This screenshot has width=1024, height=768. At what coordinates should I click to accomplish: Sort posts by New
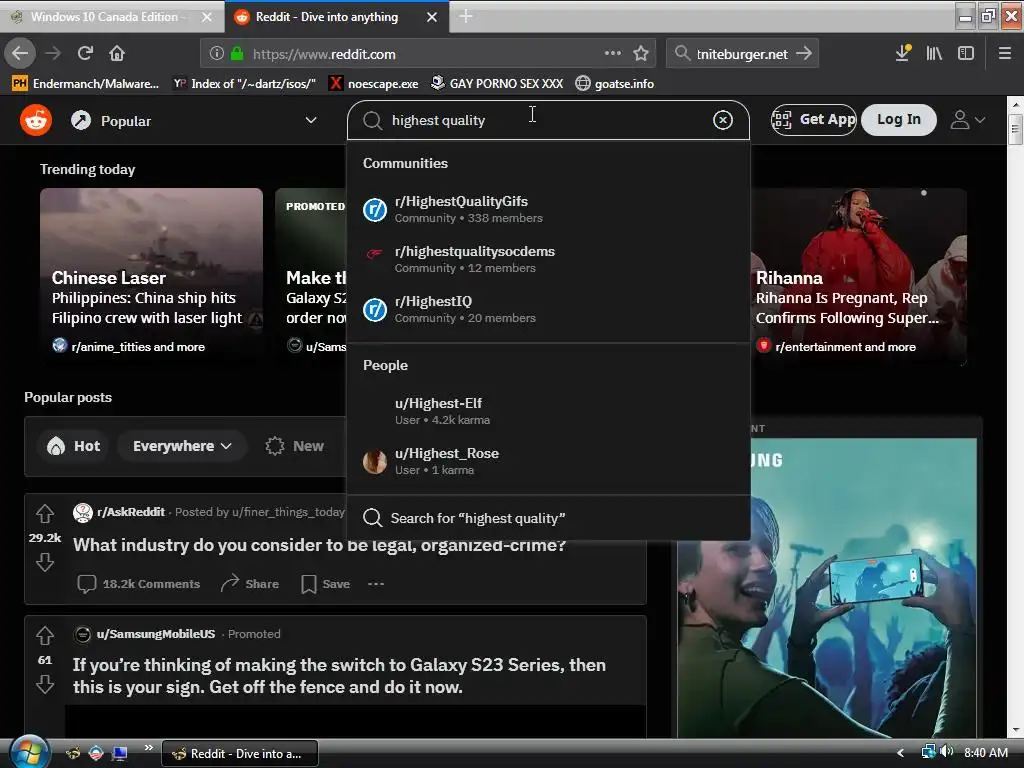[295, 446]
